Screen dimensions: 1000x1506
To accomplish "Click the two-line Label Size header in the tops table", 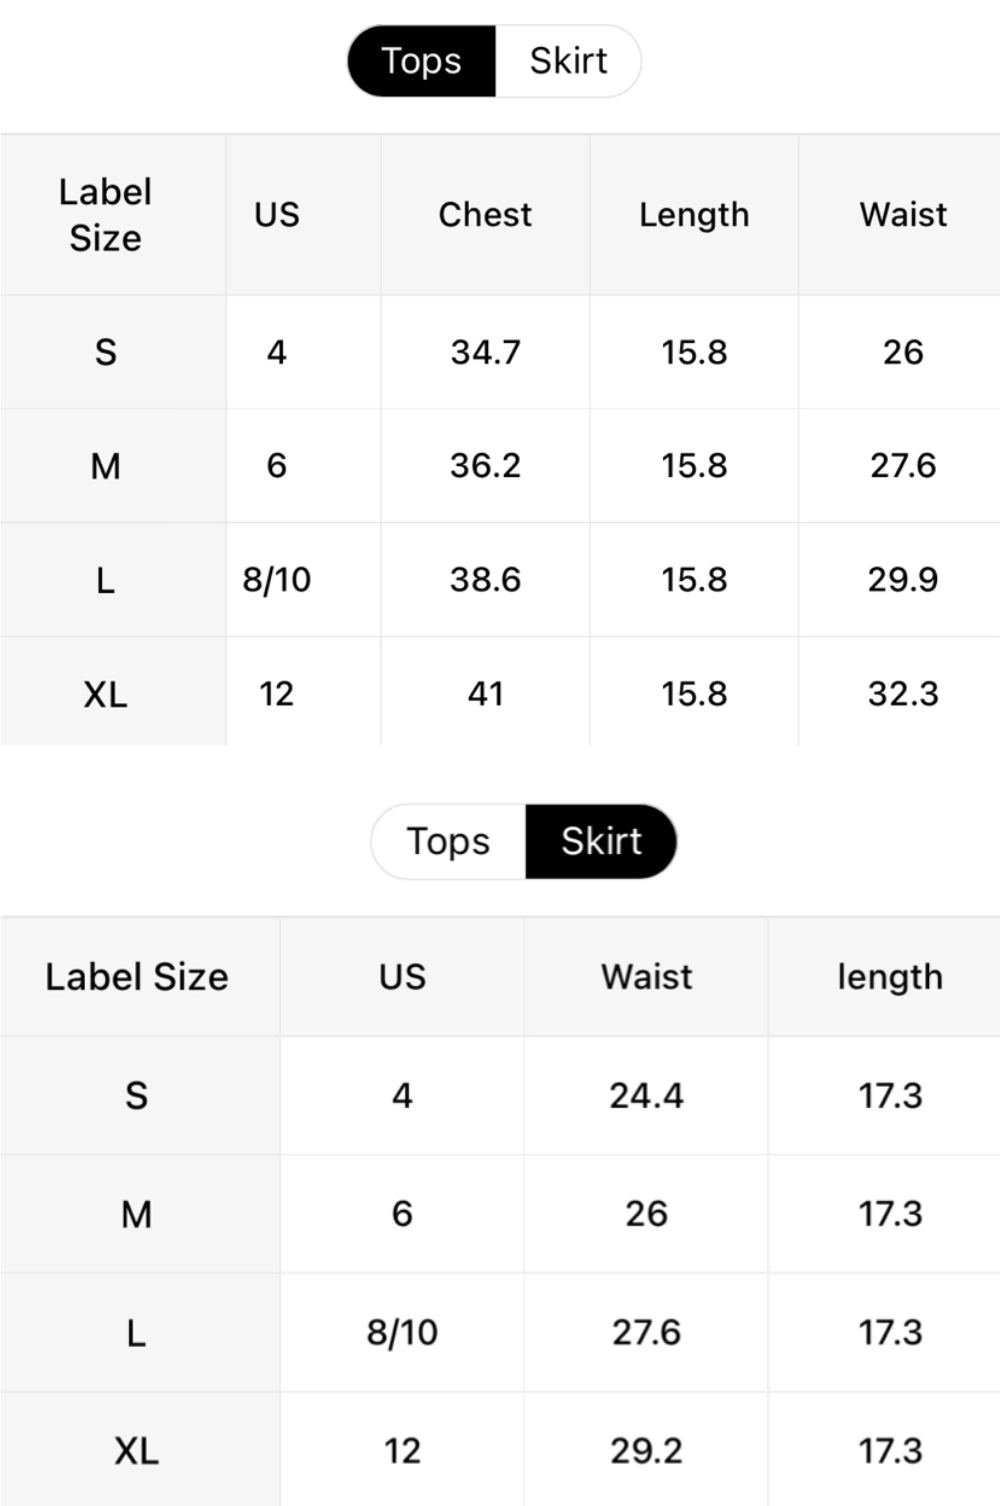I will [x=106, y=215].
